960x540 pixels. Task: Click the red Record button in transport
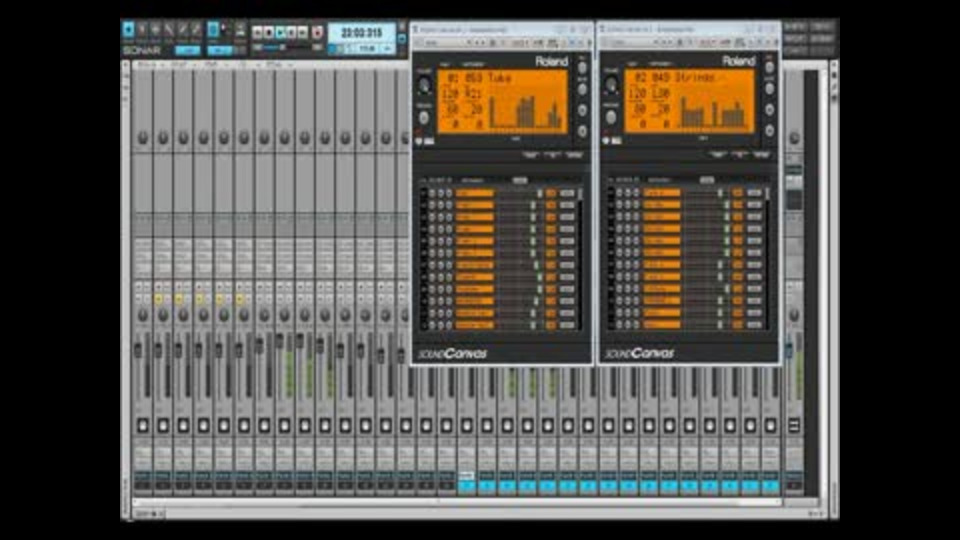tap(318, 32)
